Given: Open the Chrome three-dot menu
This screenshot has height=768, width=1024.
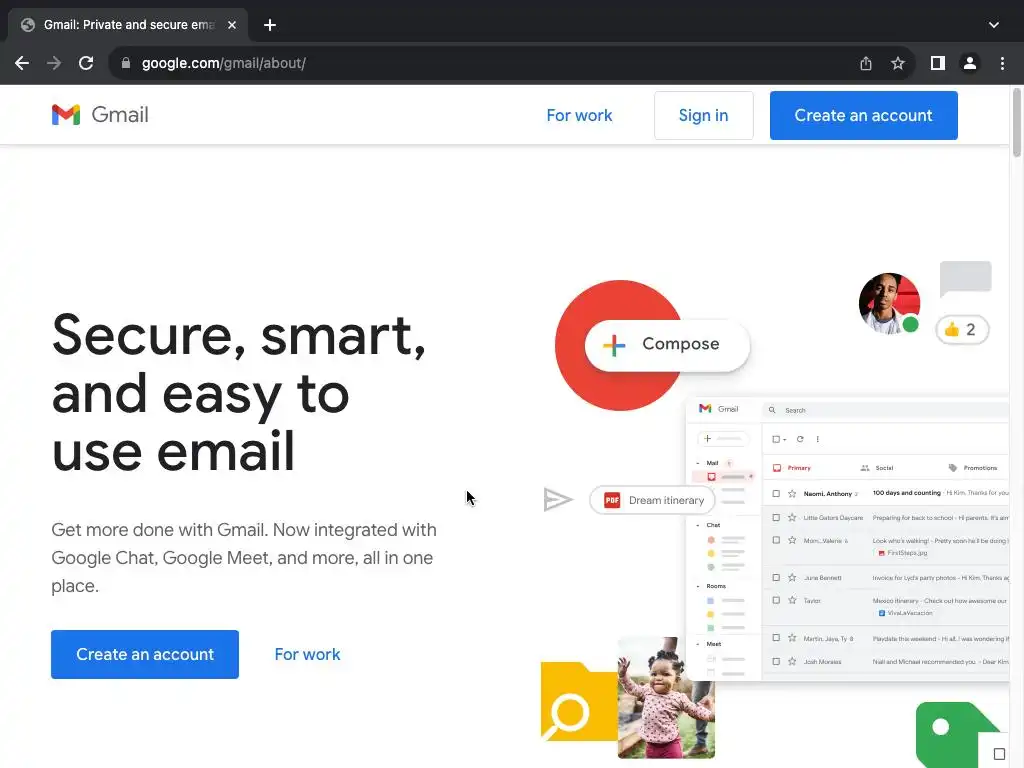Looking at the screenshot, I should [x=1002, y=63].
